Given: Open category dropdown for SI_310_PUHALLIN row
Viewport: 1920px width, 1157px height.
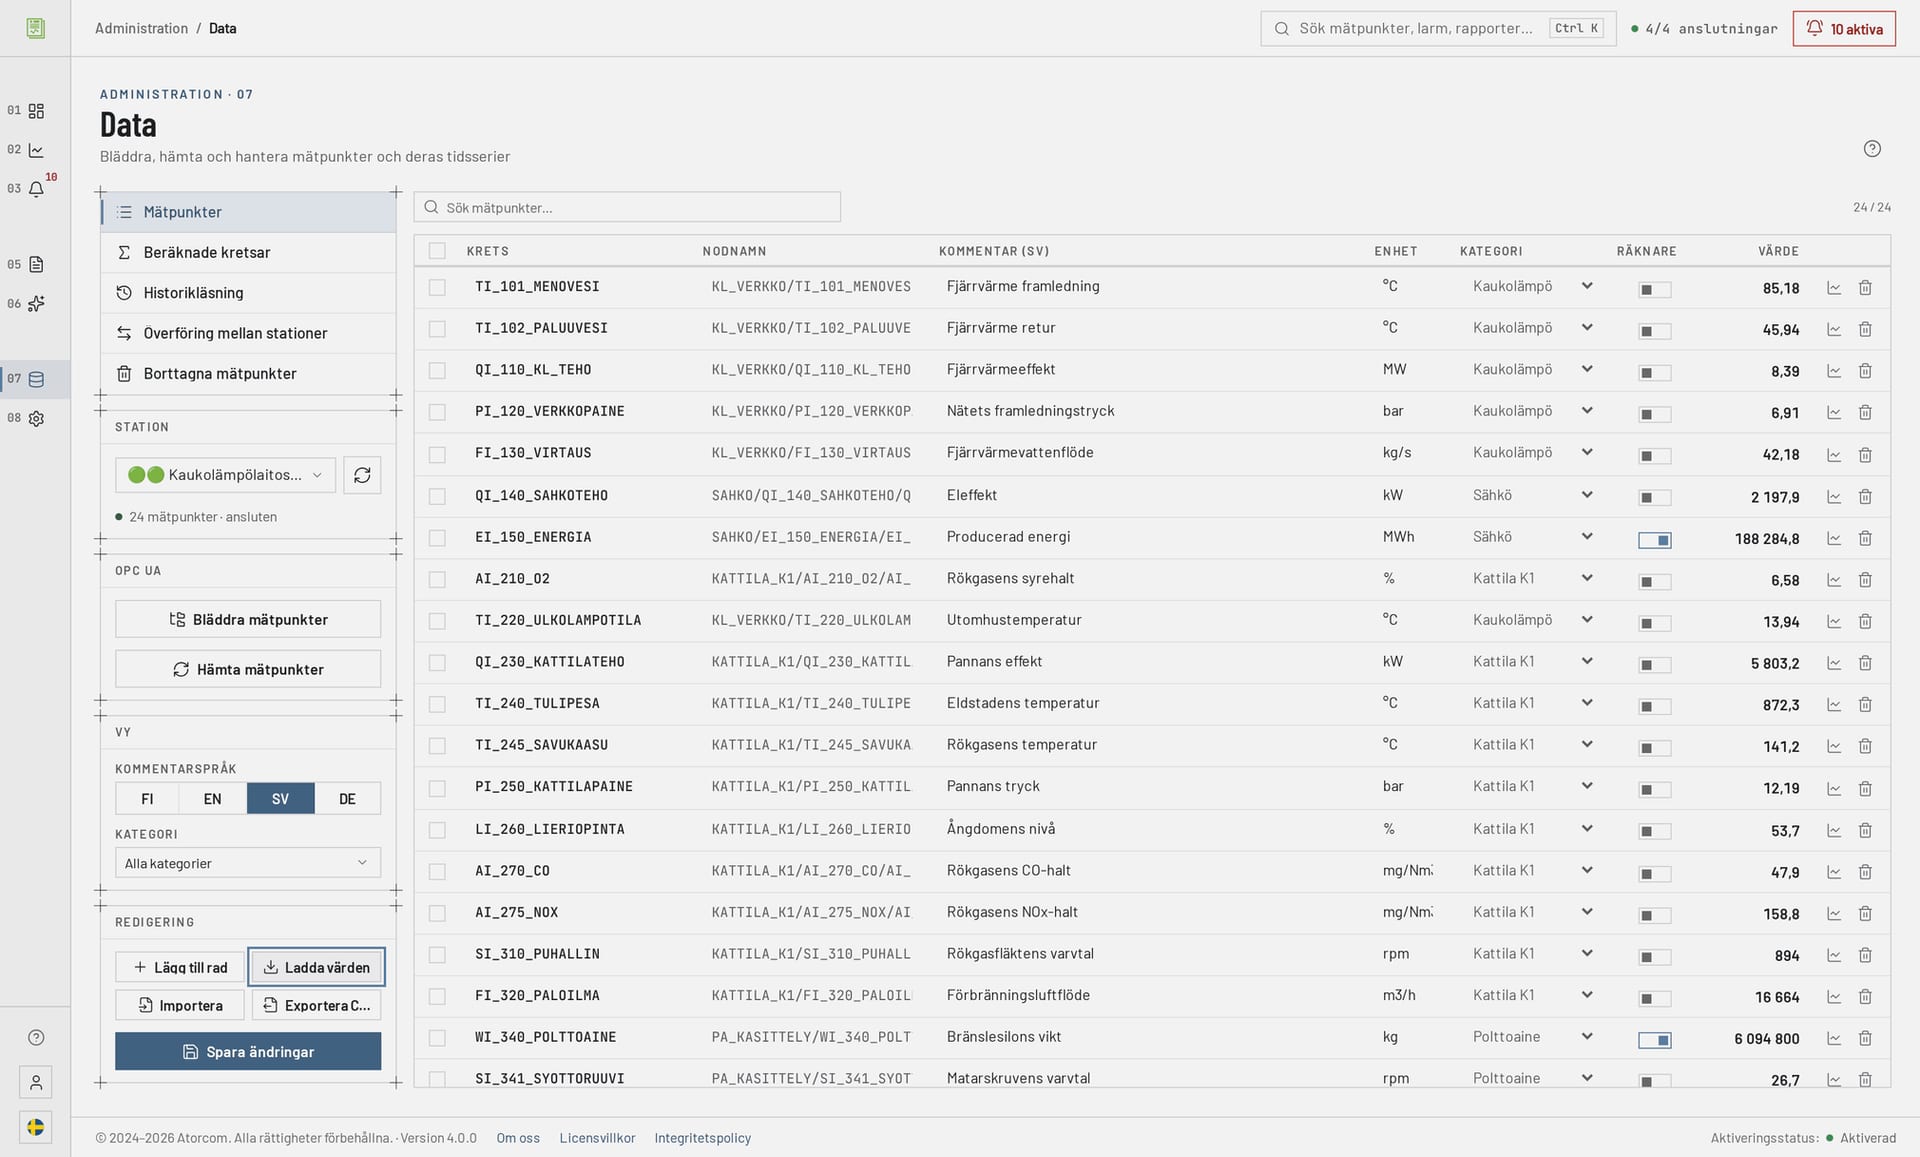Looking at the screenshot, I should 1532,954.
